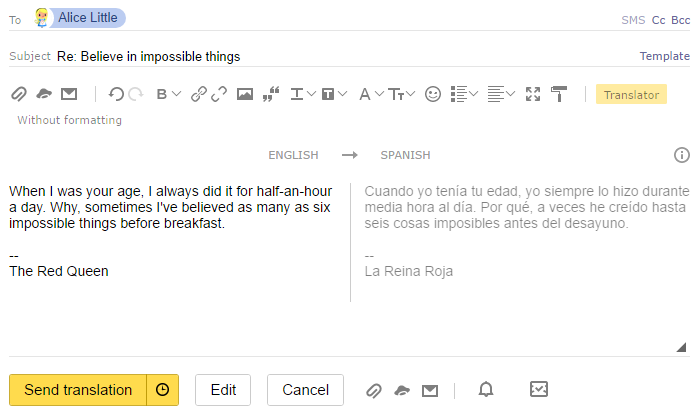Image resolution: width=698 pixels, height=415 pixels.
Task: Expand the bold formatting dropdown
Action: (169, 94)
